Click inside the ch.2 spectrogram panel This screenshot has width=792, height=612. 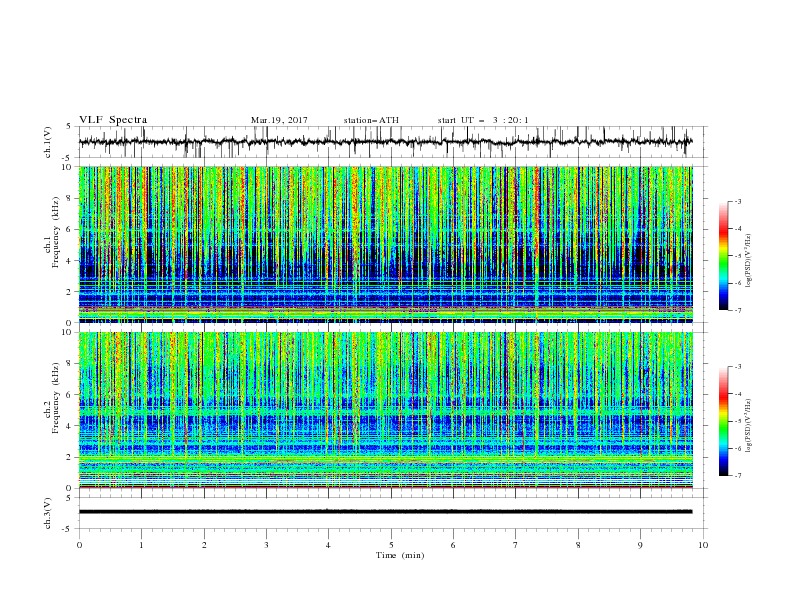(x=385, y=410)
